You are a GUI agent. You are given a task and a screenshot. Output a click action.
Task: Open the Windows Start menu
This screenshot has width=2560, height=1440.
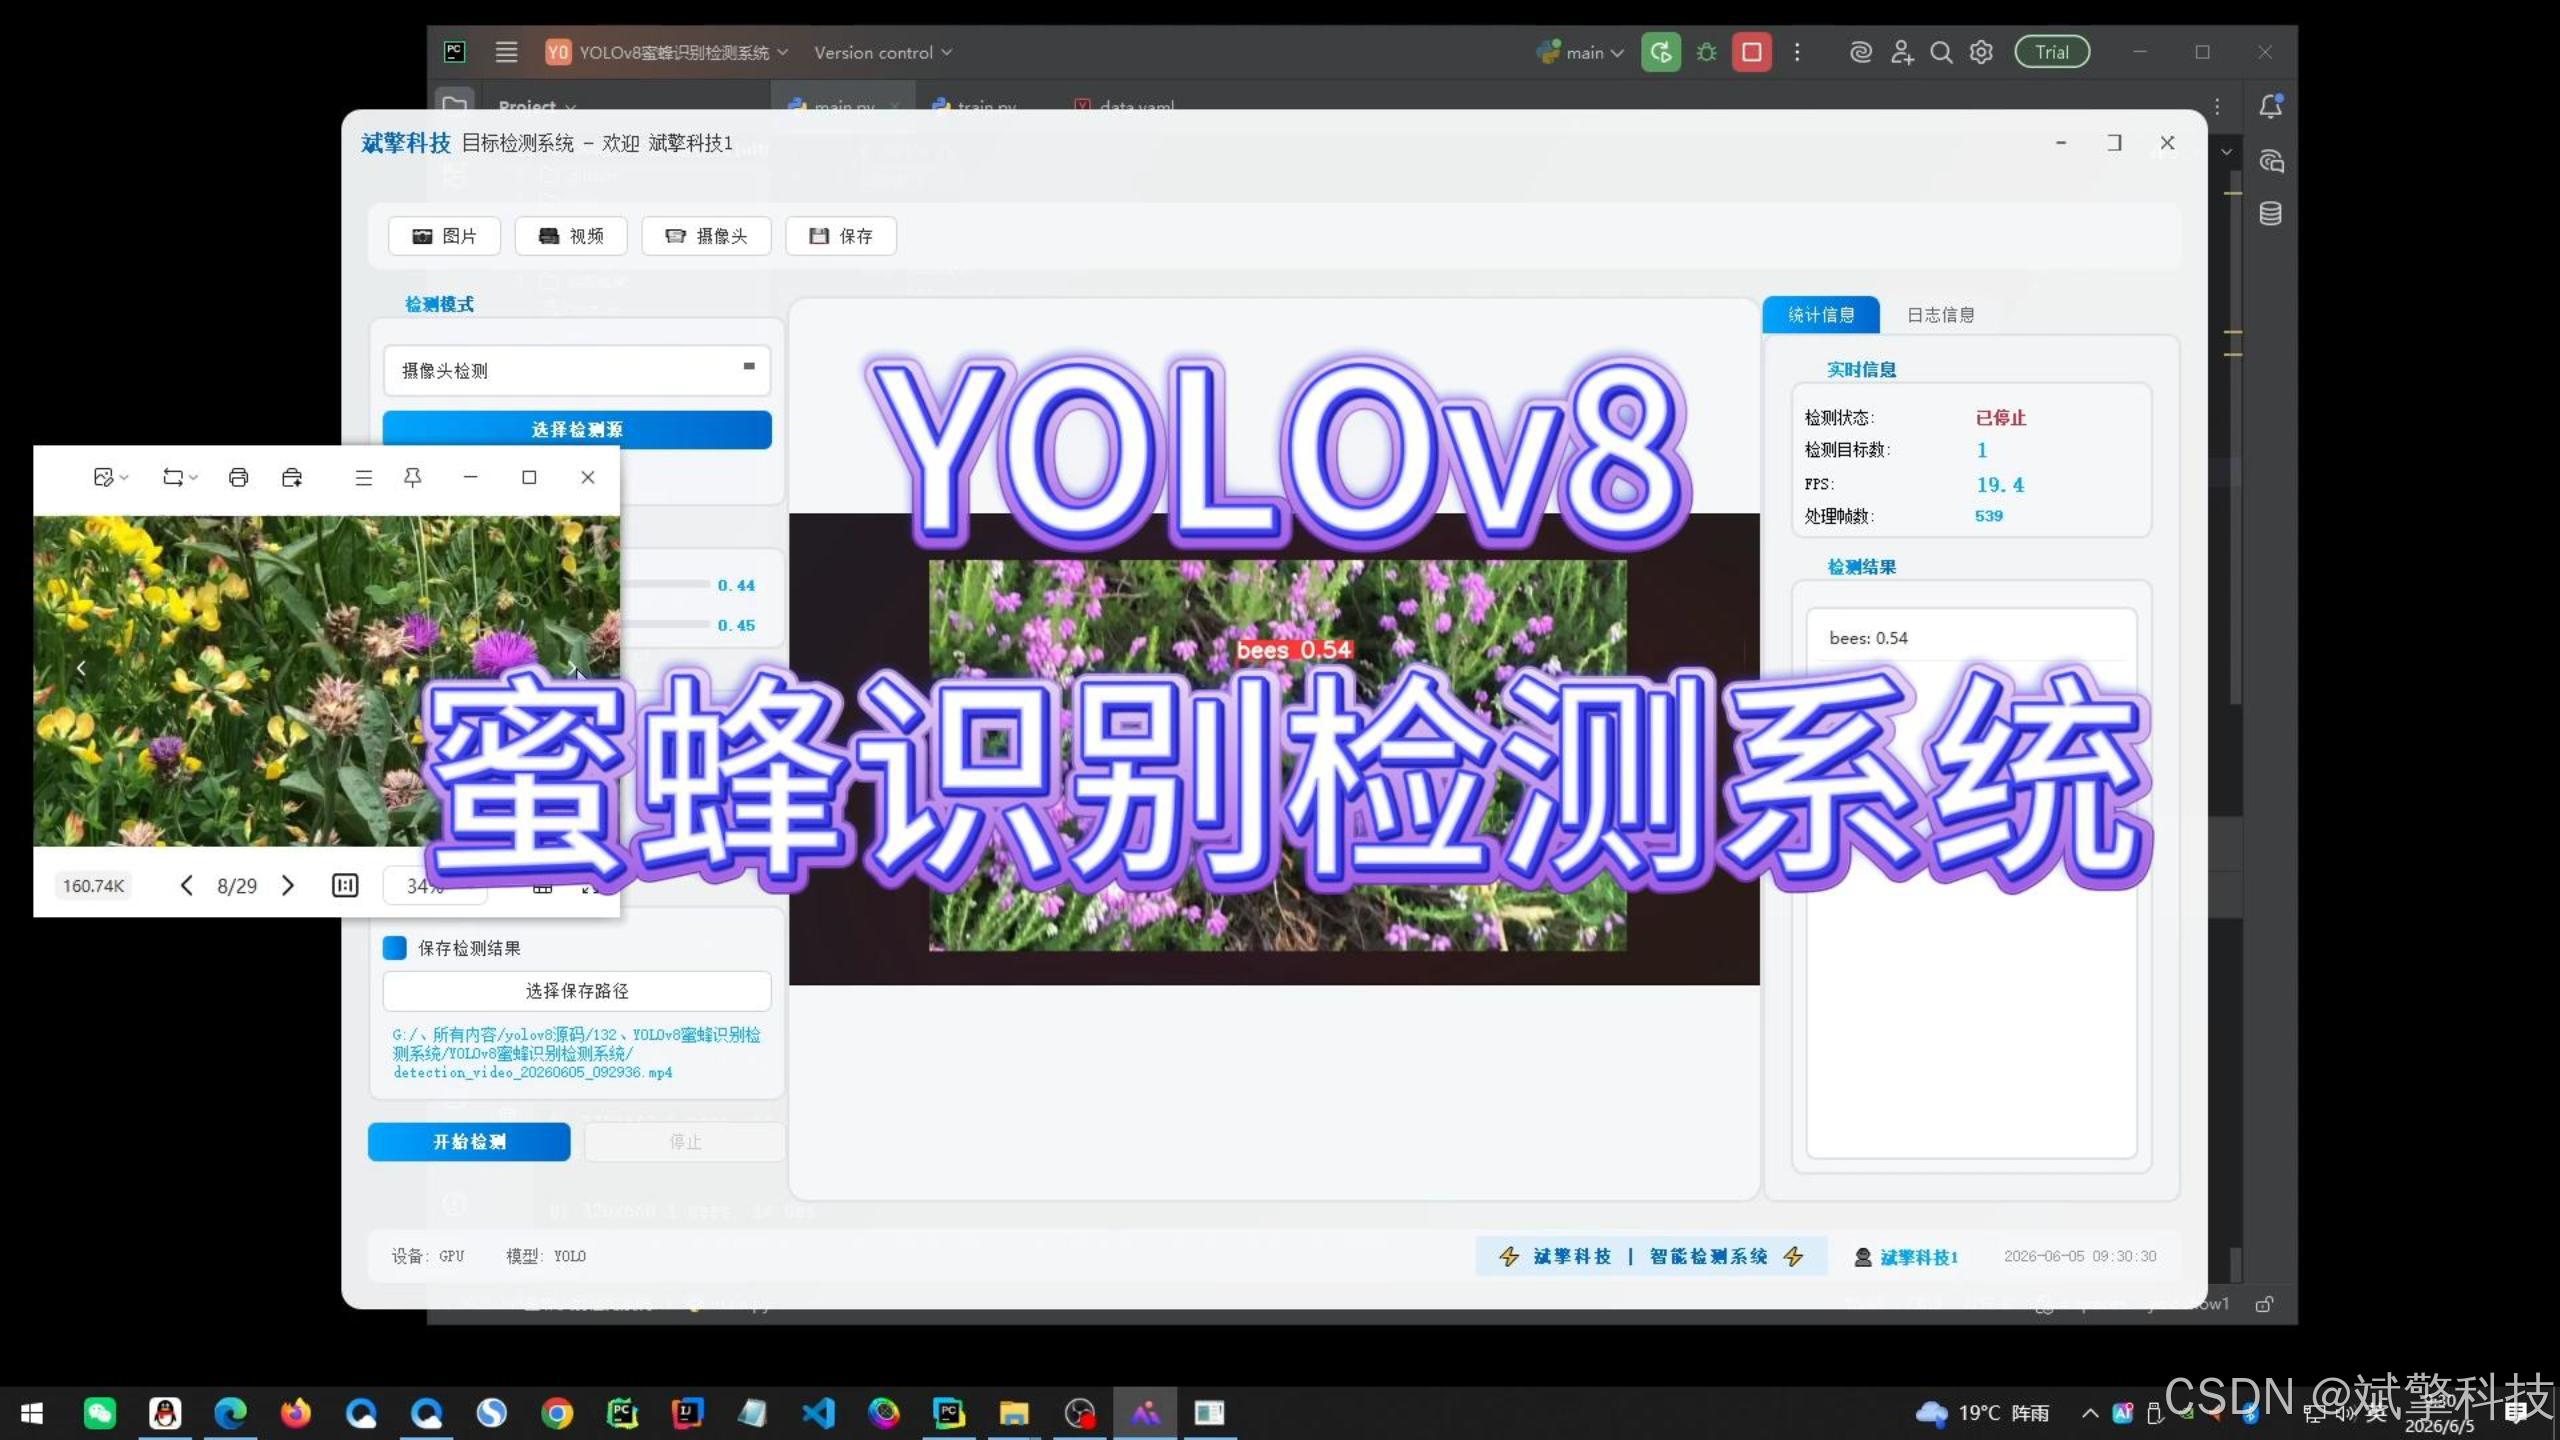coord(32,1413)
